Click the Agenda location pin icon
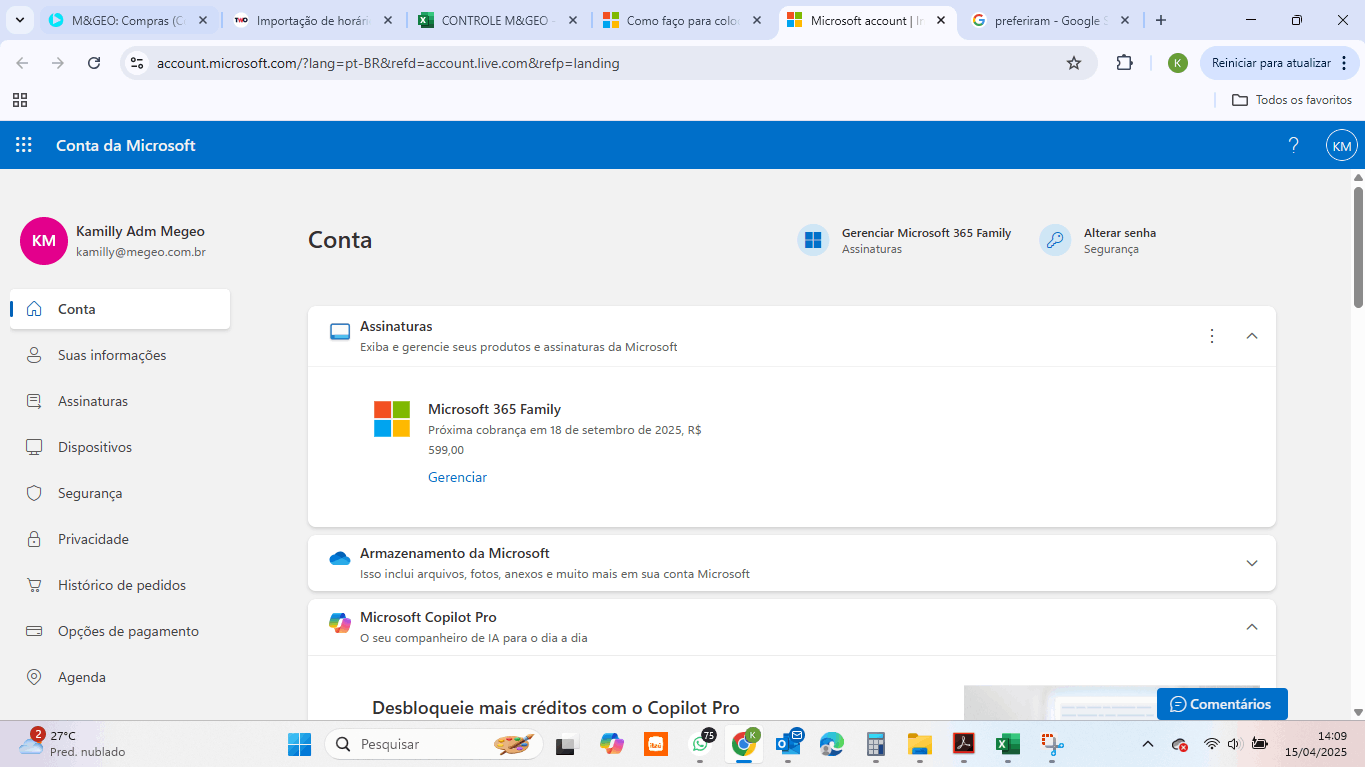The width and height of the screenshot is (1365, 767). pos(34,677)
